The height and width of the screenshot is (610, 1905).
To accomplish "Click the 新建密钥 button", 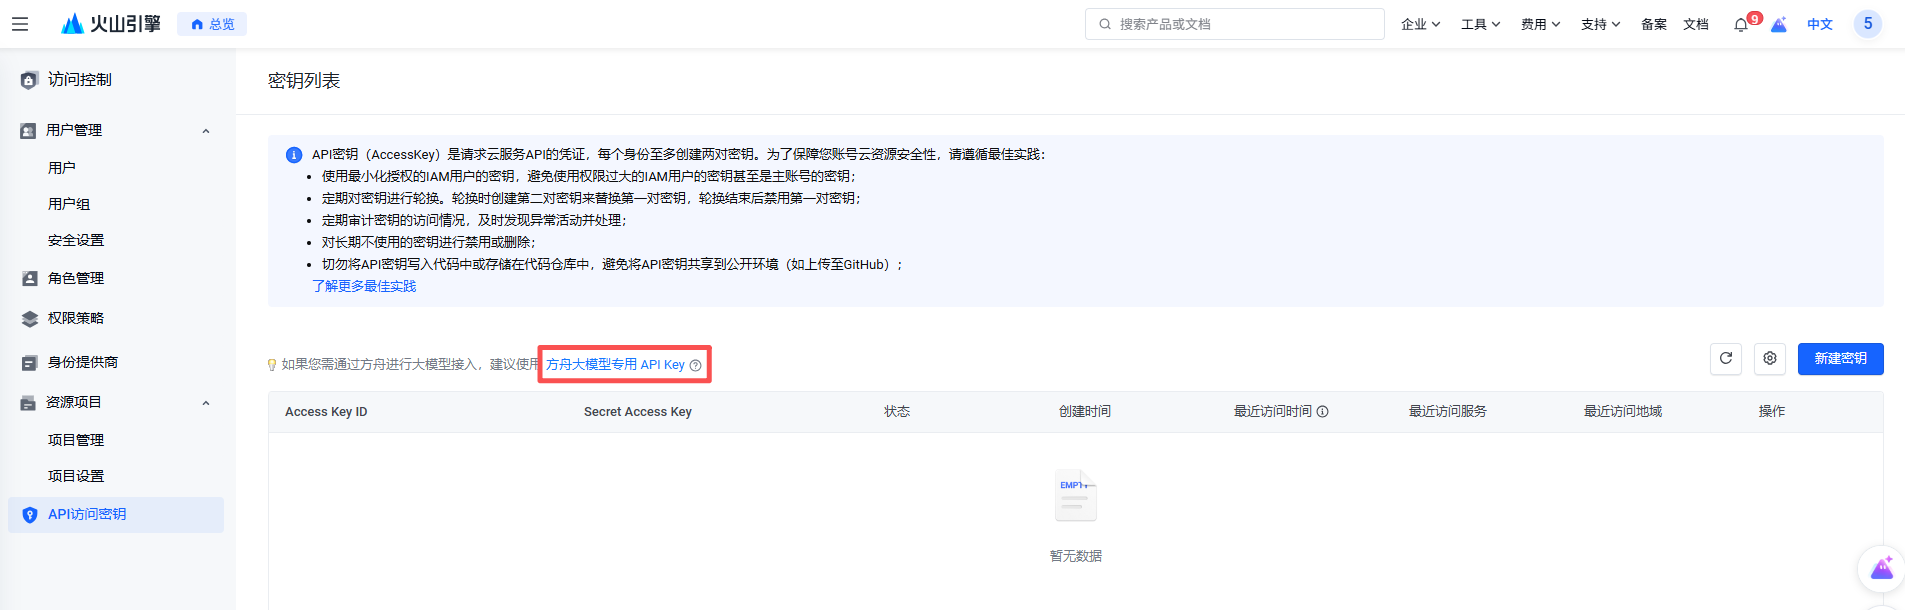I will point(1841,359).
